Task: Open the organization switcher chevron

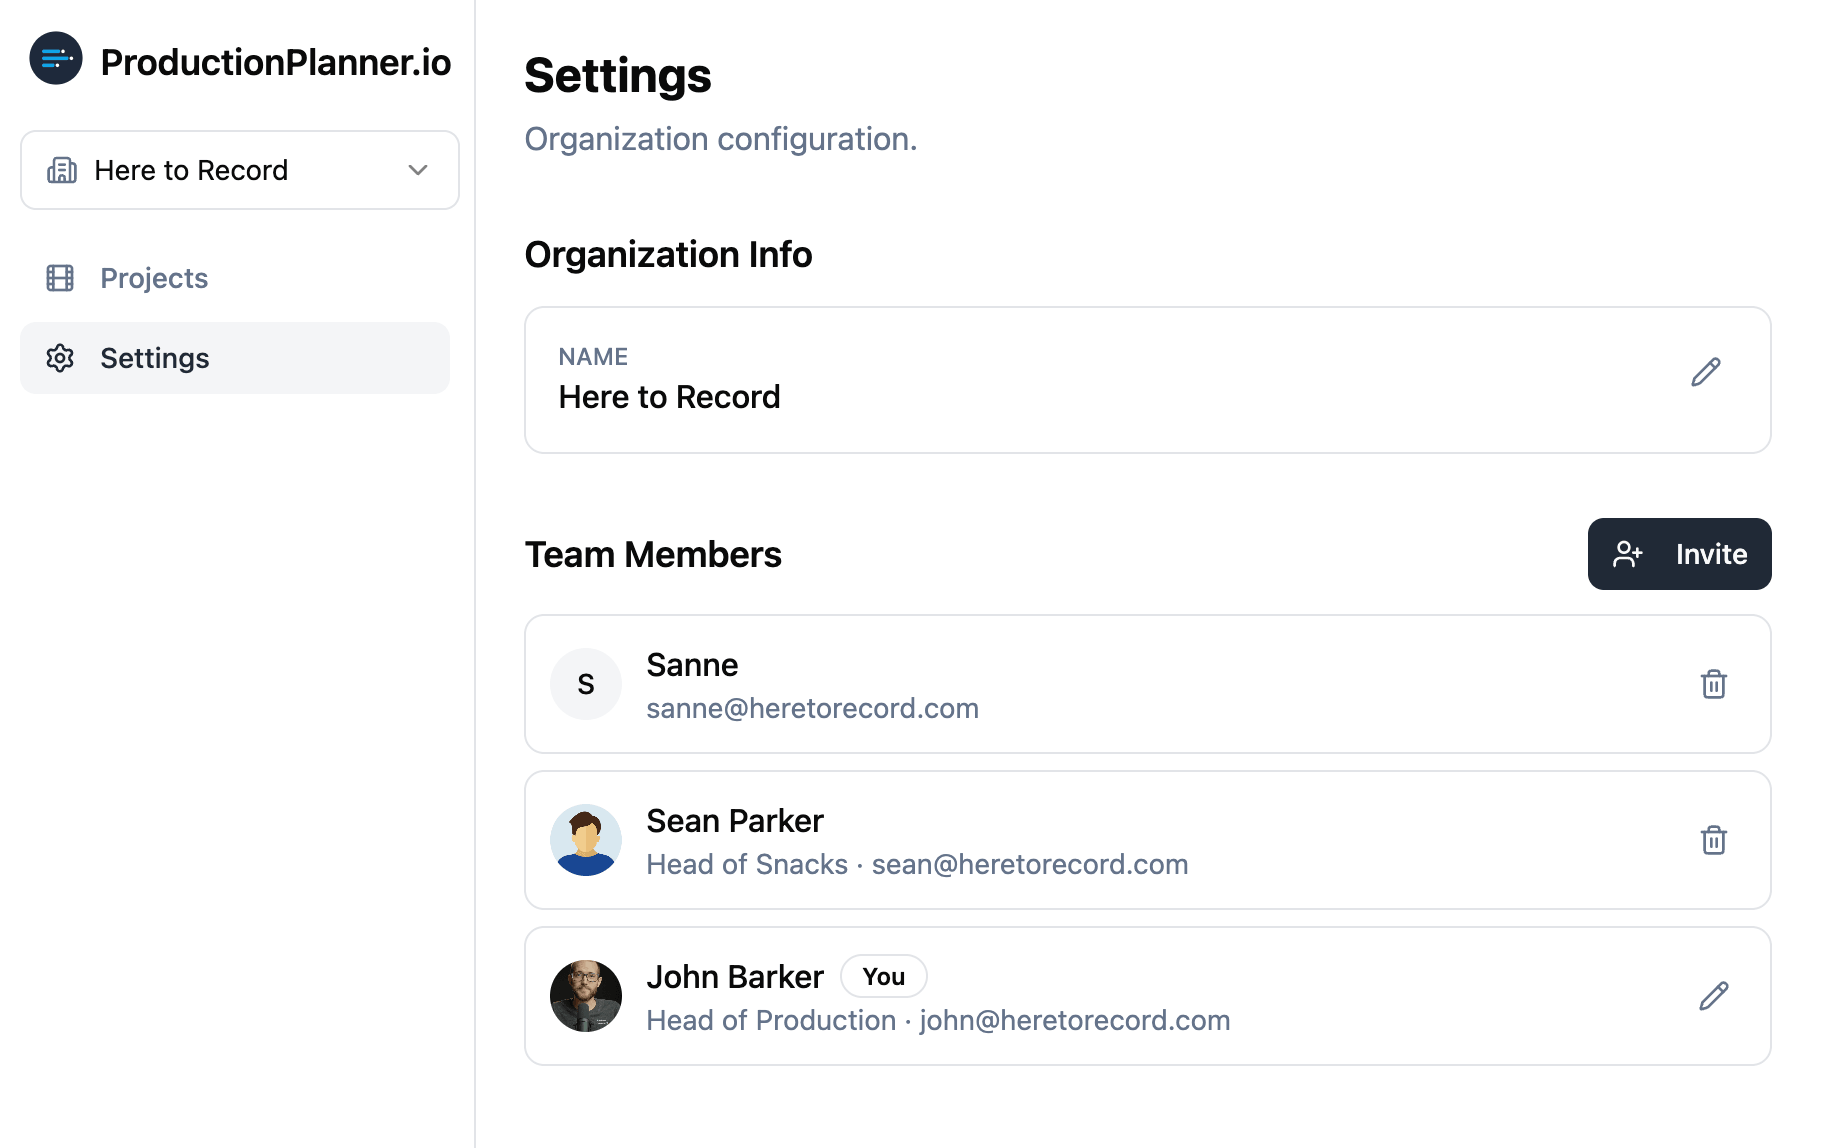Action: pyautogui.click(x=418, y=170)
